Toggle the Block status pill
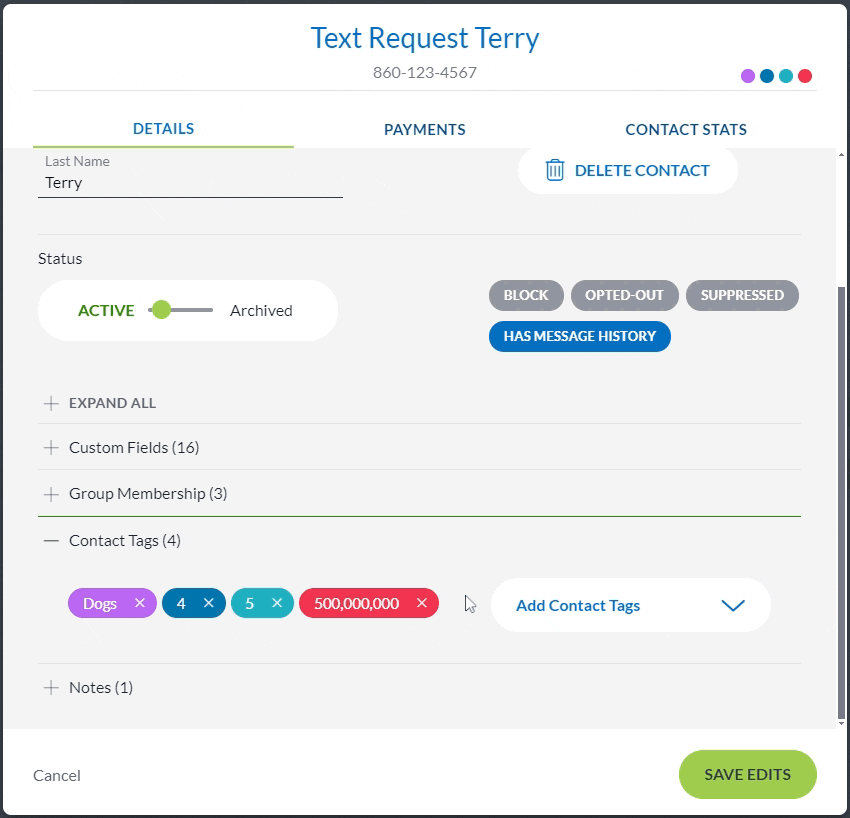 [526, 295]
